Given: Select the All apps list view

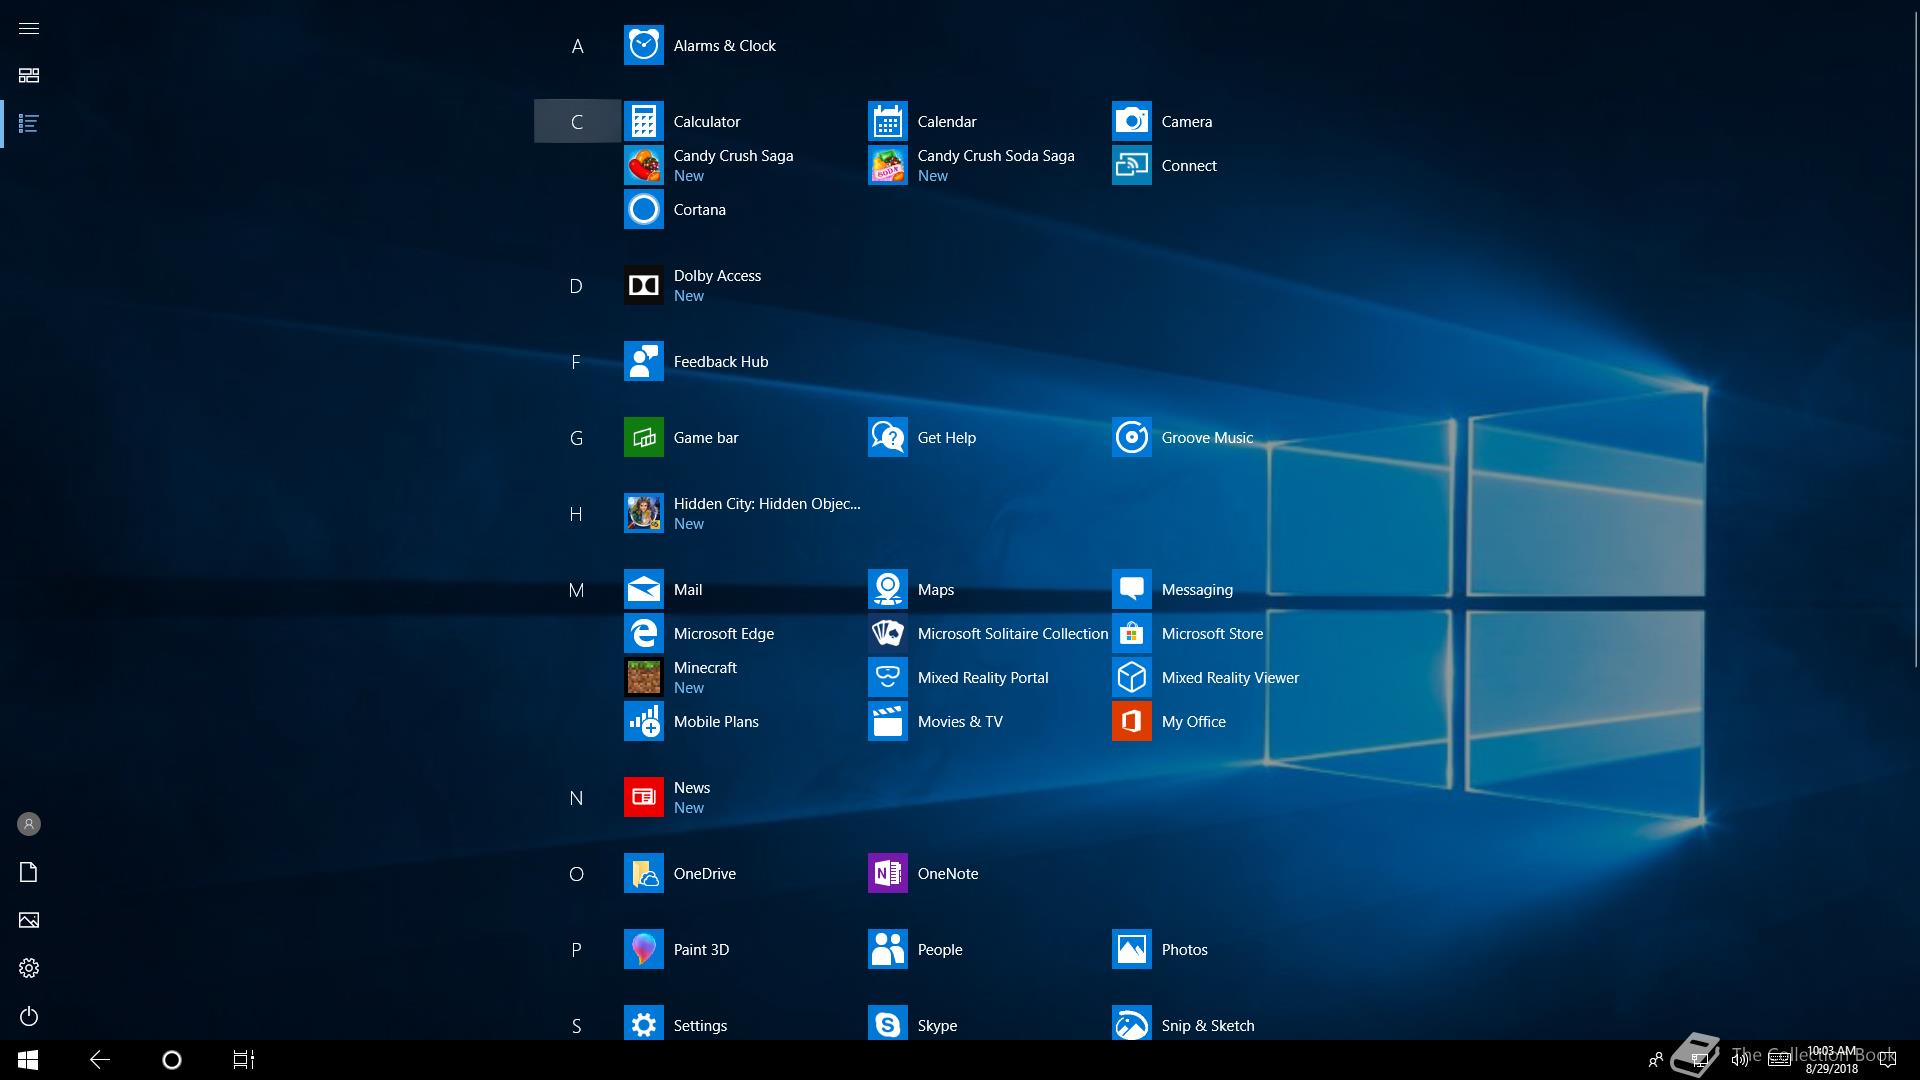Looking at the screenshot, I should (x=29, y=124).
